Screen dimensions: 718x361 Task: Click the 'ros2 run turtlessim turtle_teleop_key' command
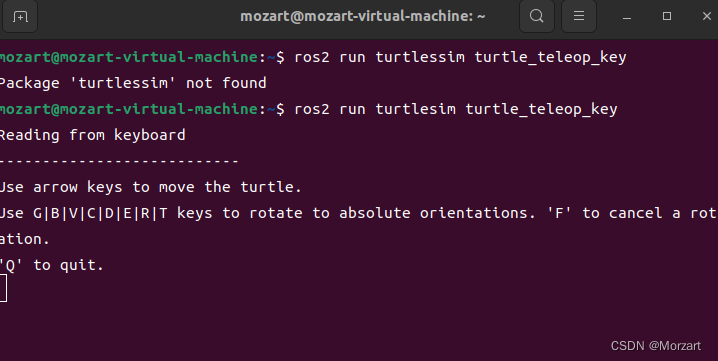(x=460, y=57)
